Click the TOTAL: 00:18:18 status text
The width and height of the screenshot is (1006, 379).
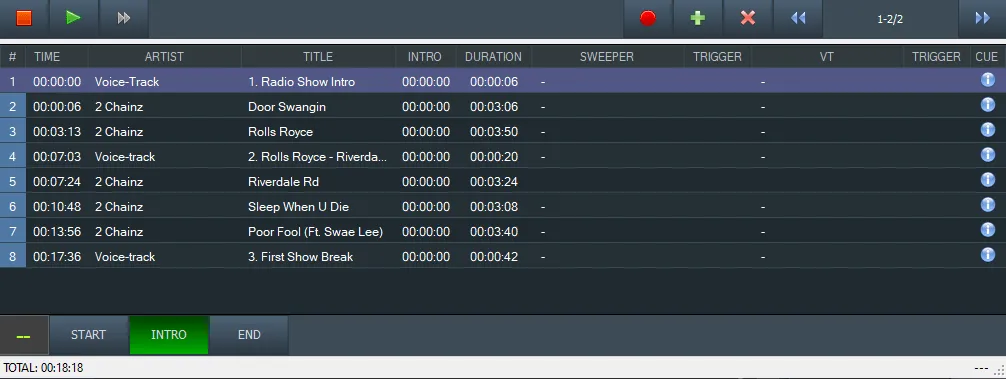tap(43, 368)
